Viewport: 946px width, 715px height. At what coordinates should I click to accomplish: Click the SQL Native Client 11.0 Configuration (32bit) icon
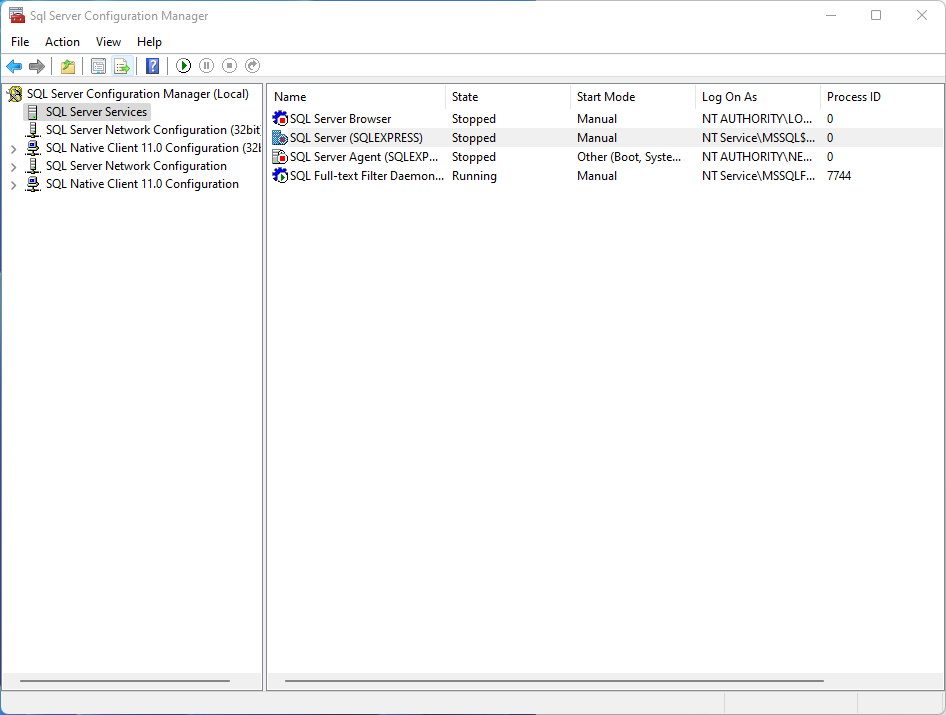[33, 148]
